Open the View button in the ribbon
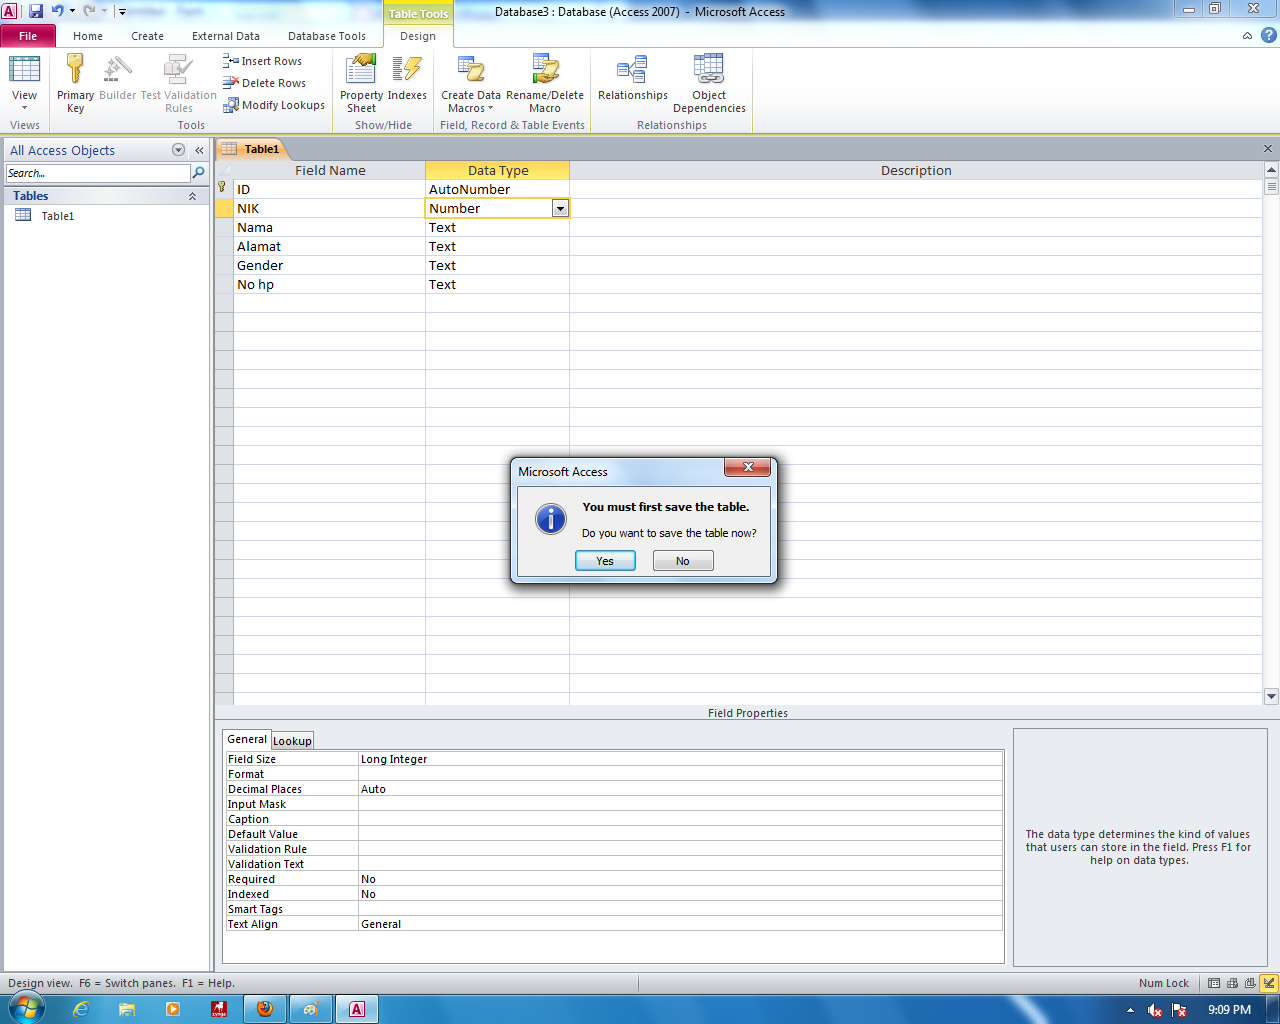The image size is (1280, 1024). point(24,83)
